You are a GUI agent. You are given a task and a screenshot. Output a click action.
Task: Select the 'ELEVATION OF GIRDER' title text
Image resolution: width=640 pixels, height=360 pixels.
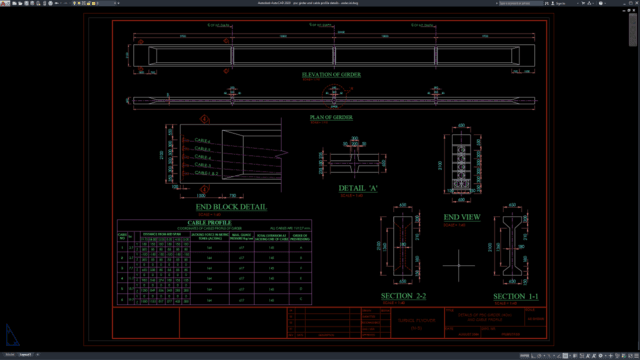331,74
